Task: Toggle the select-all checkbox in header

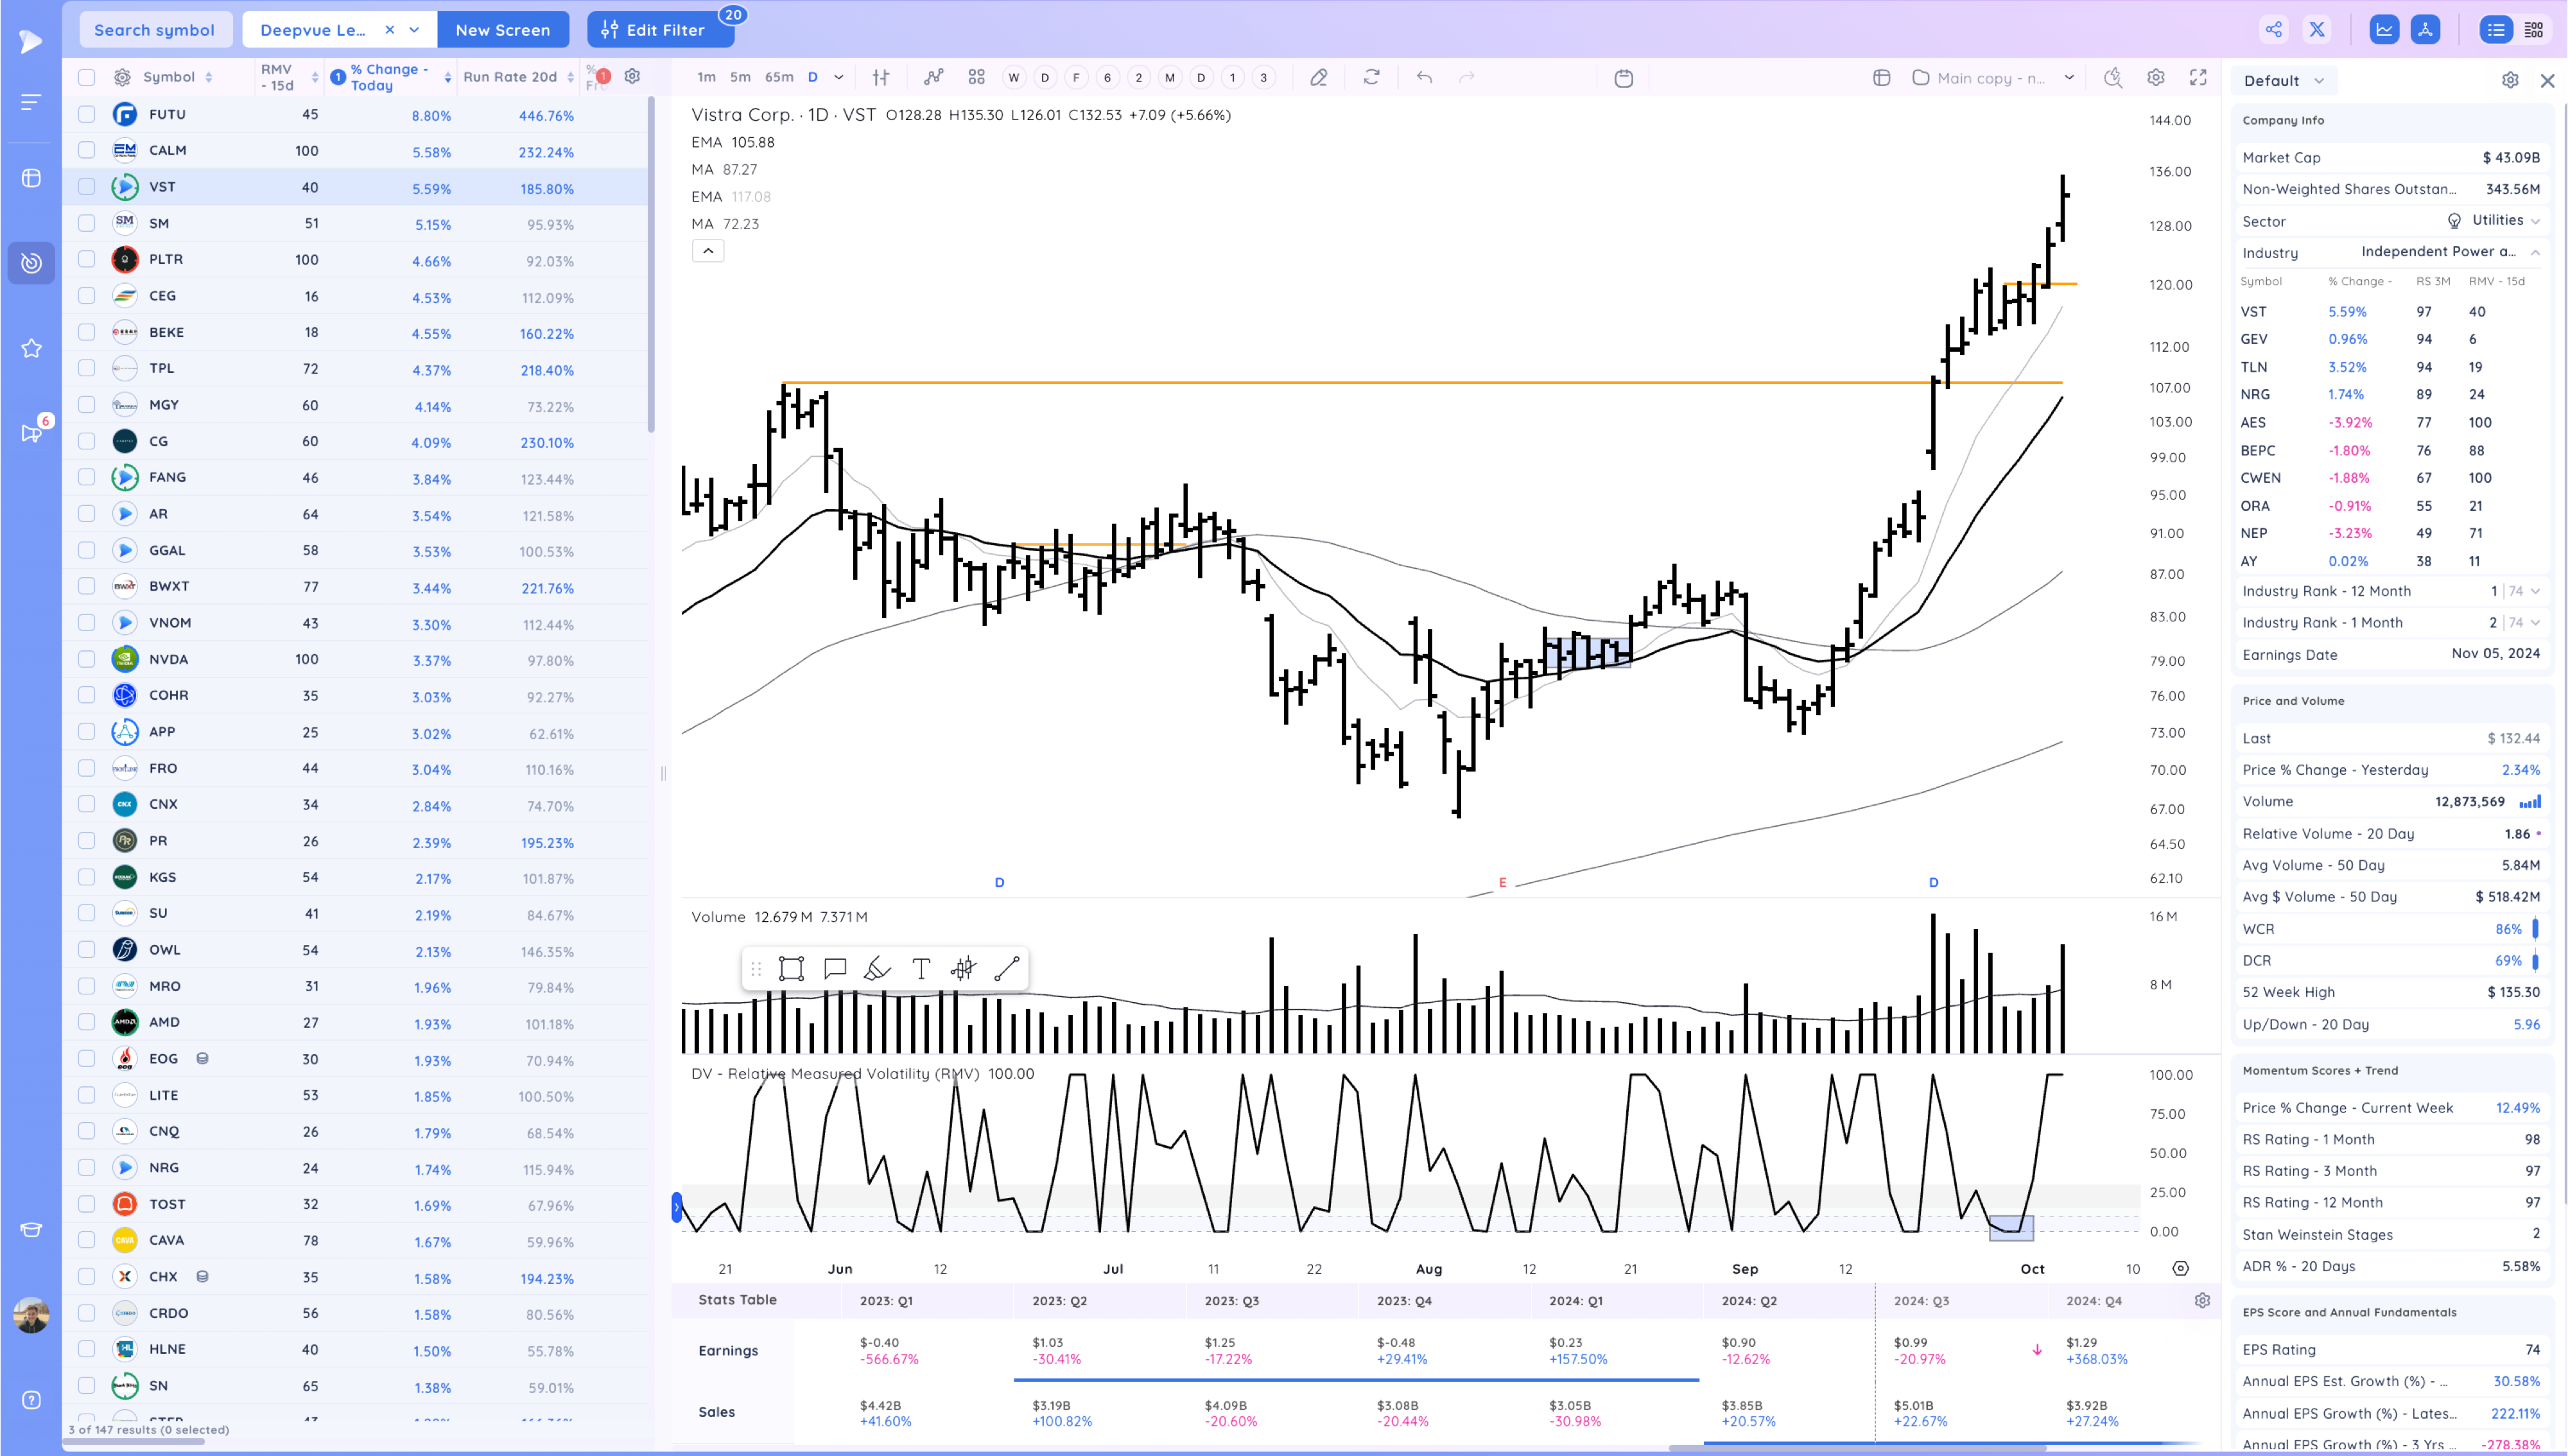Action: (87, 77)
